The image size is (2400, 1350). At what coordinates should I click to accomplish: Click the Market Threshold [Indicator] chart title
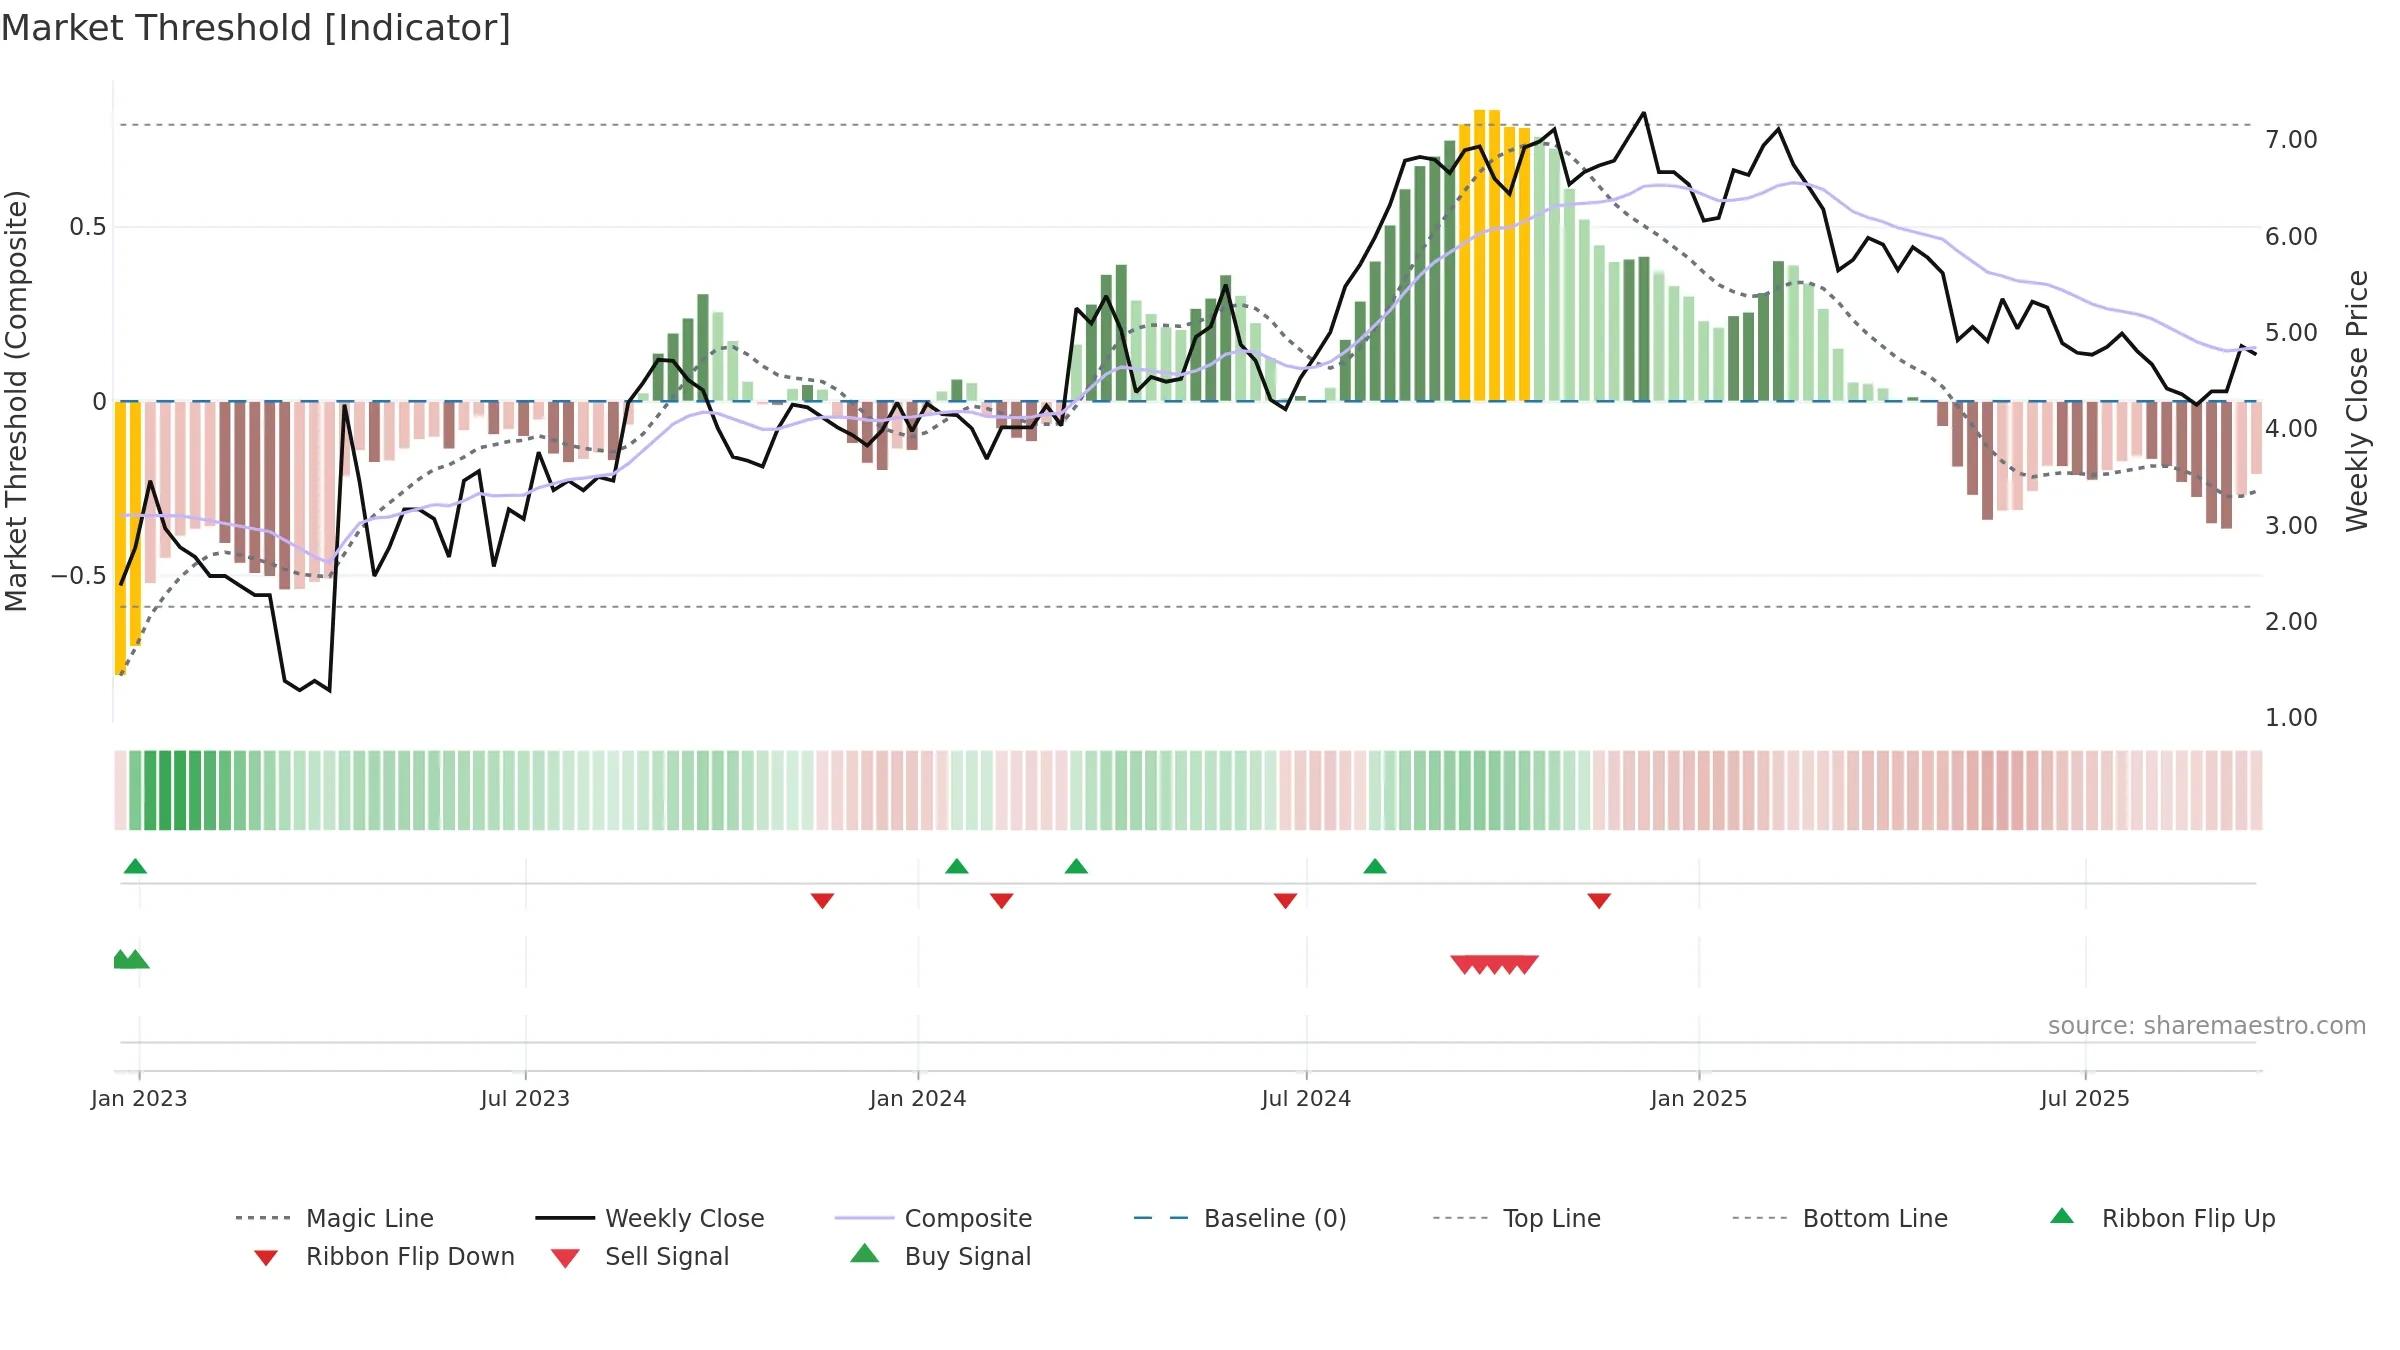pyautogui.click(x=256, y=28)
